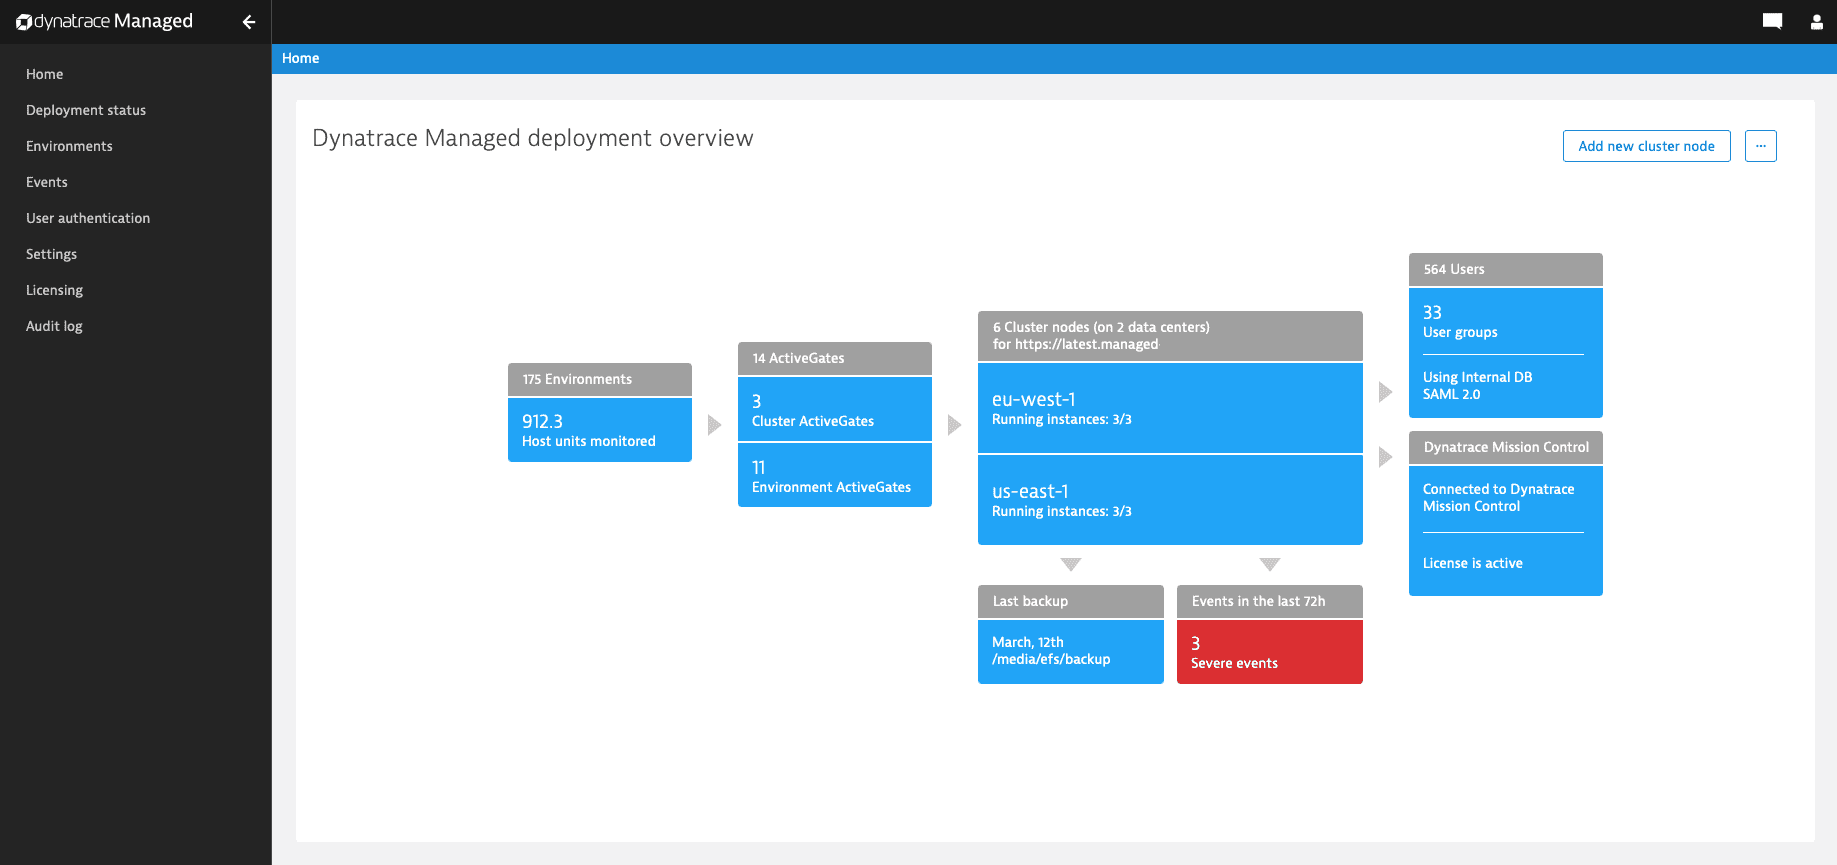Go to Home in sidebar
Viewport: 1837px width, 865px height.
pos(45,74)
